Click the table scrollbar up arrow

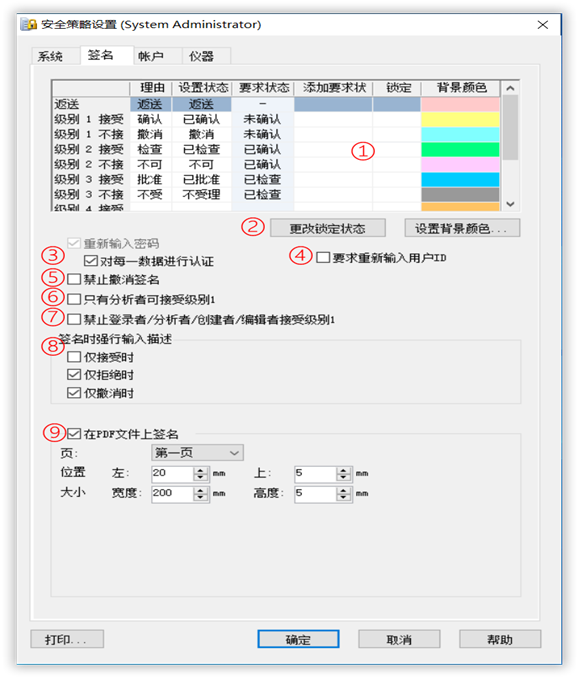510,88
